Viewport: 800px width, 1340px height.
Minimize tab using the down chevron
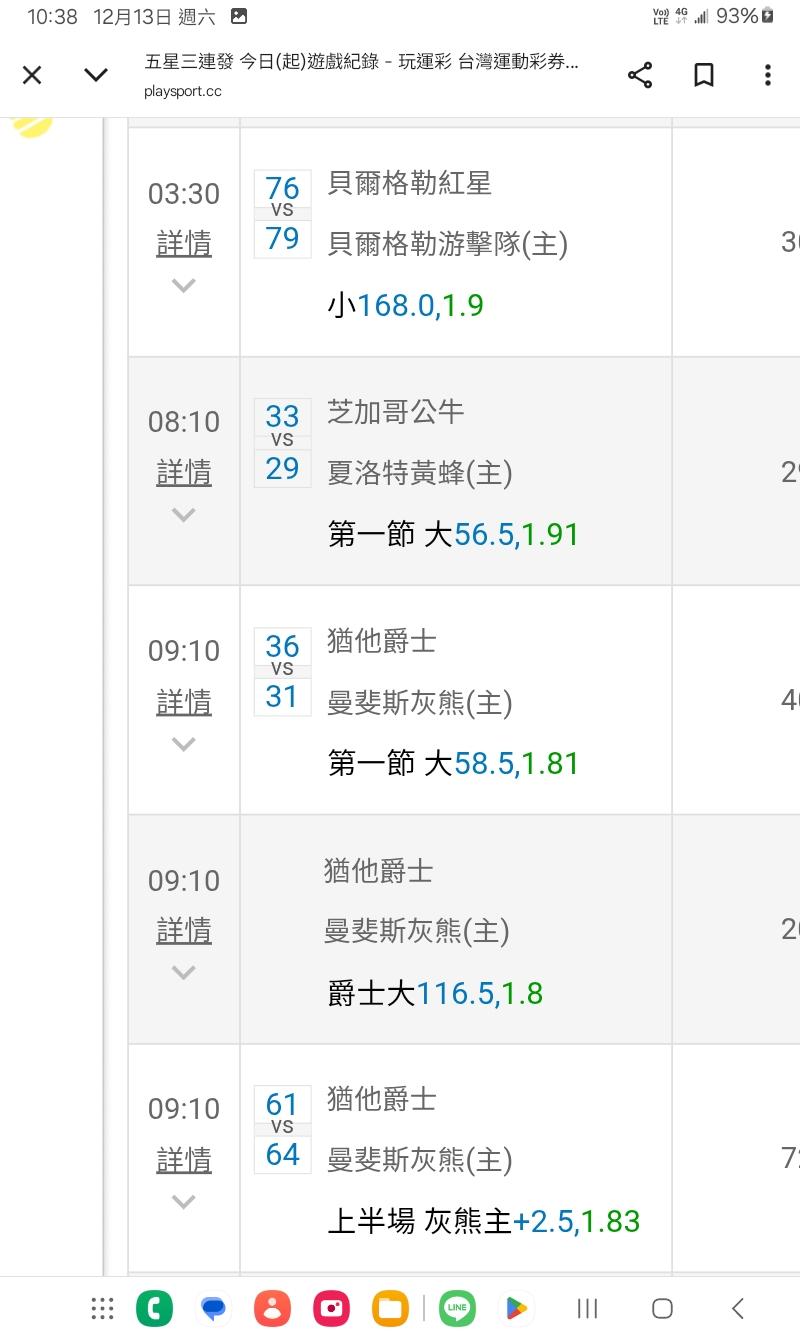click(96, 75)
